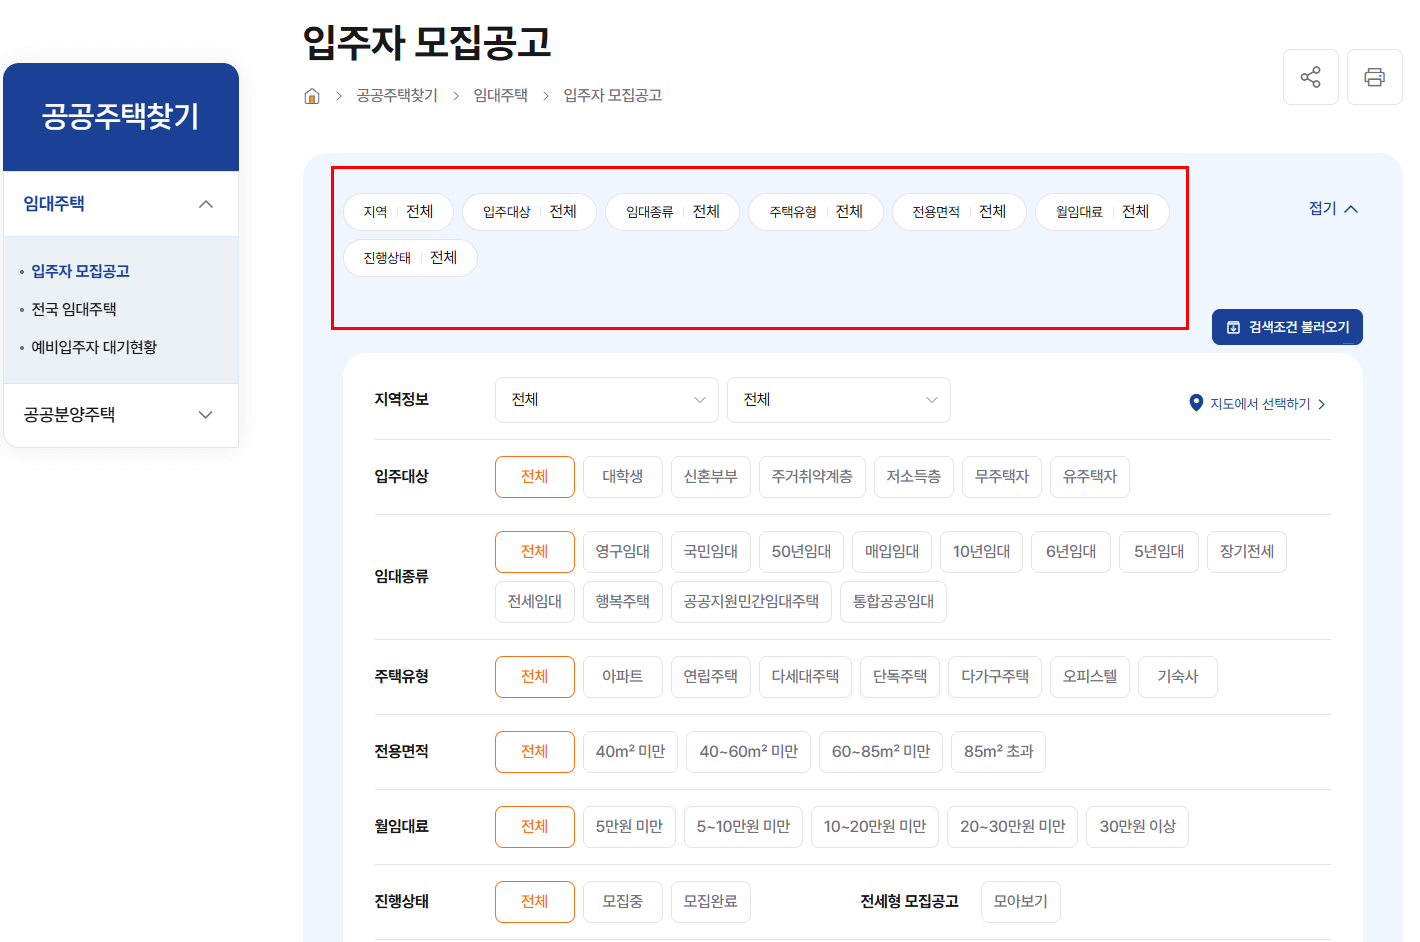This screenshot has height=942, width=1420.
Task: Go to home via breadcrumb house icon
Action: click(312, 96)
